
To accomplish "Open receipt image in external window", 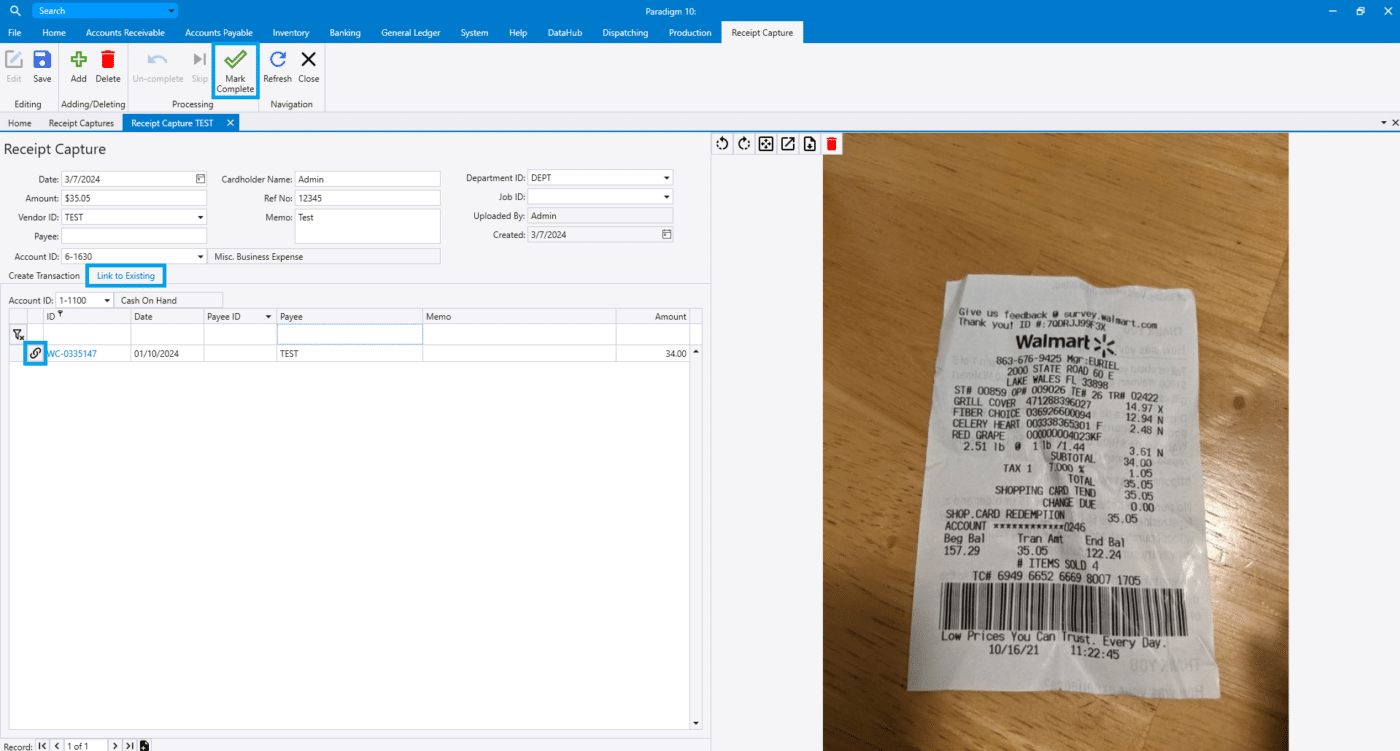I will 788,144.
